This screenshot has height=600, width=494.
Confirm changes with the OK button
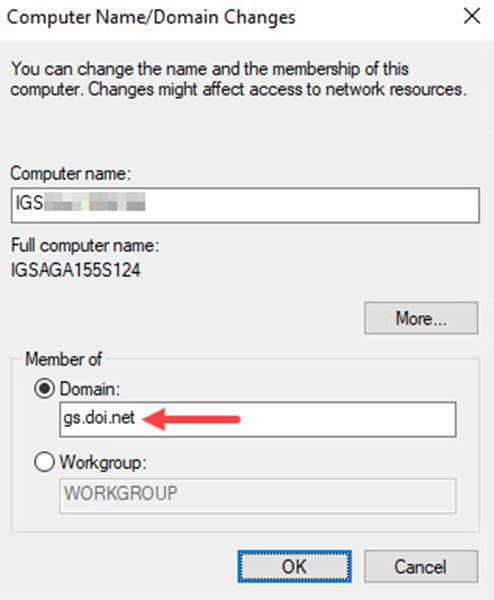[294, 566]
